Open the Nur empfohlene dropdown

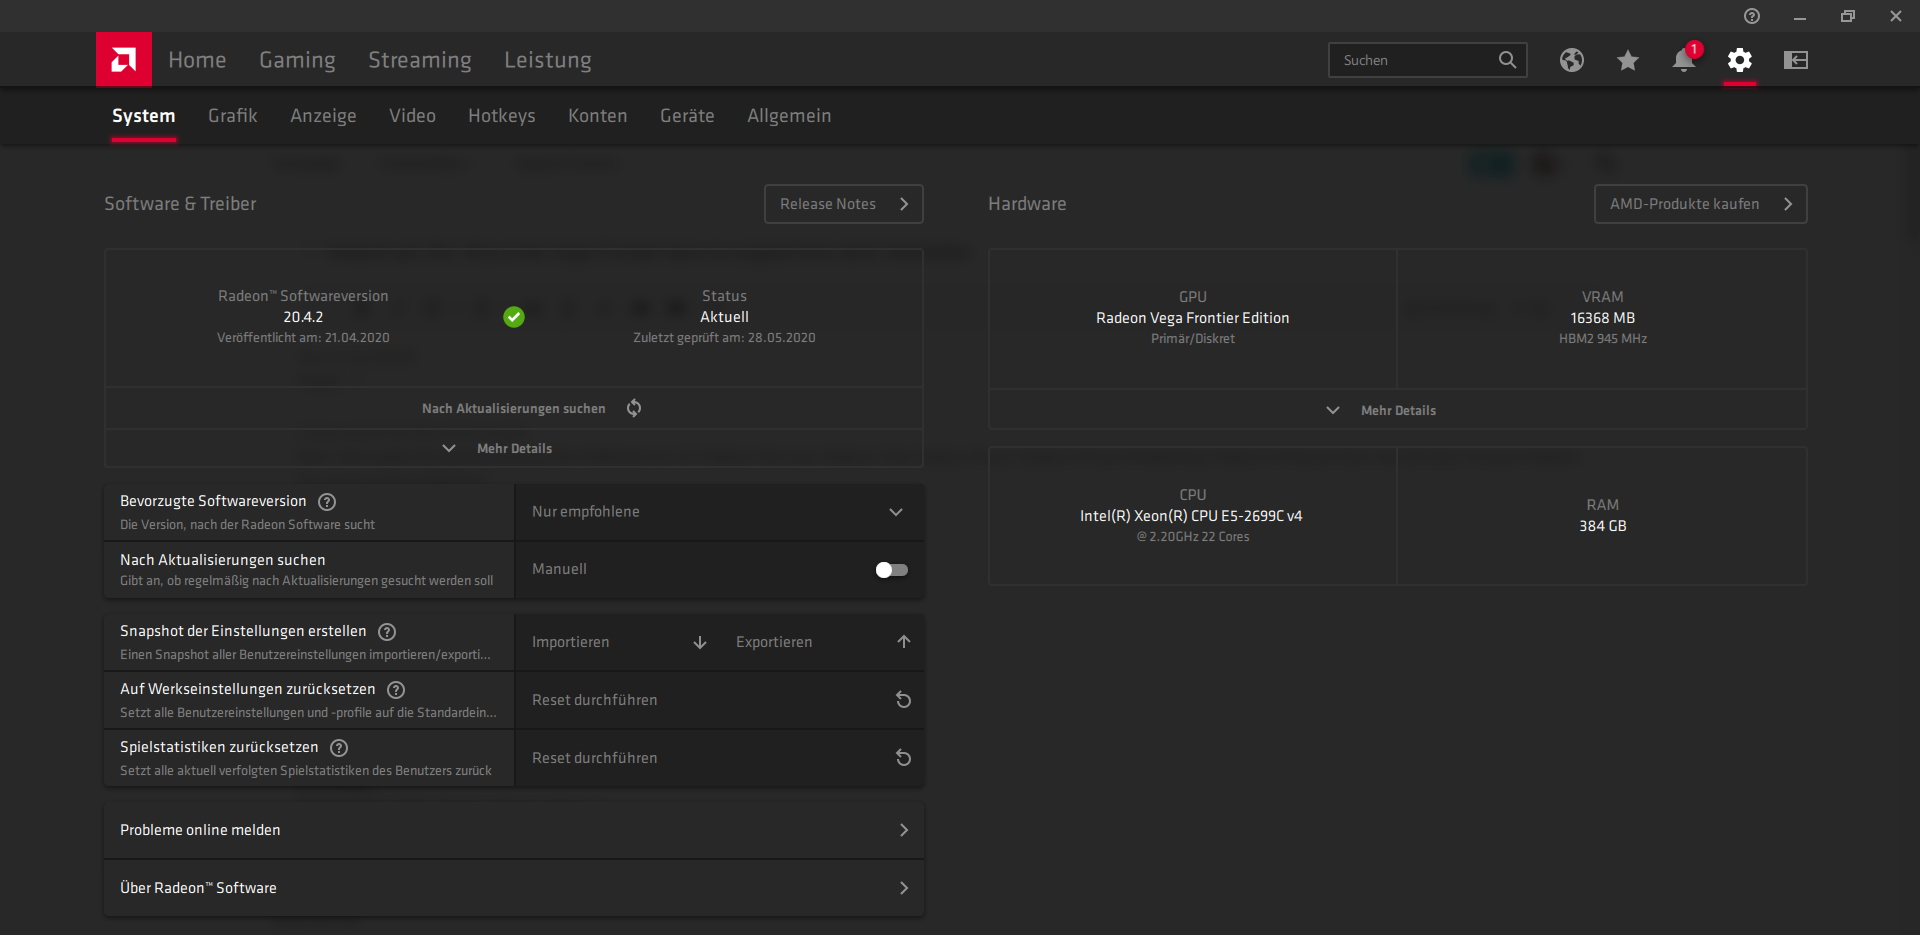[x=719, y=512]
